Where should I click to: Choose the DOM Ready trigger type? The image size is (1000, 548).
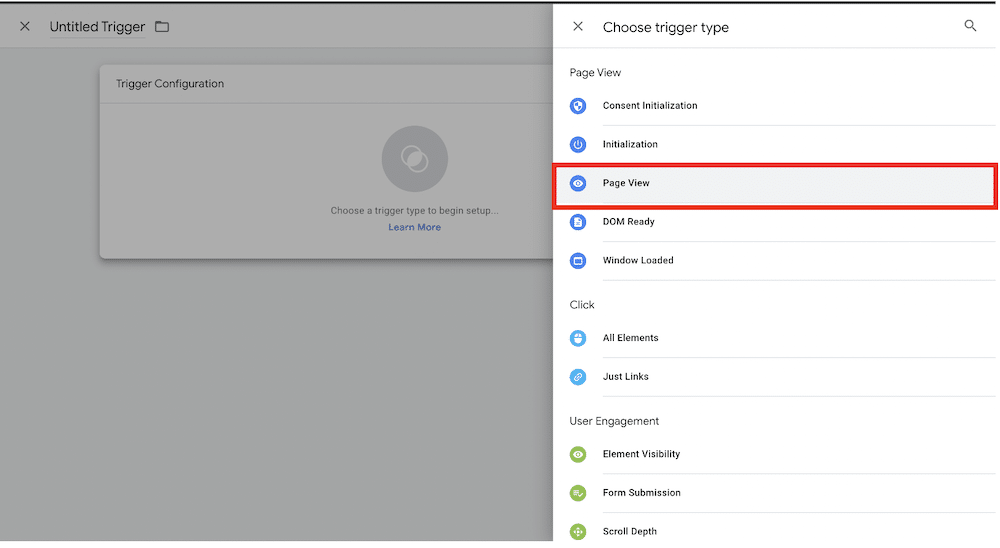(774, 222)
